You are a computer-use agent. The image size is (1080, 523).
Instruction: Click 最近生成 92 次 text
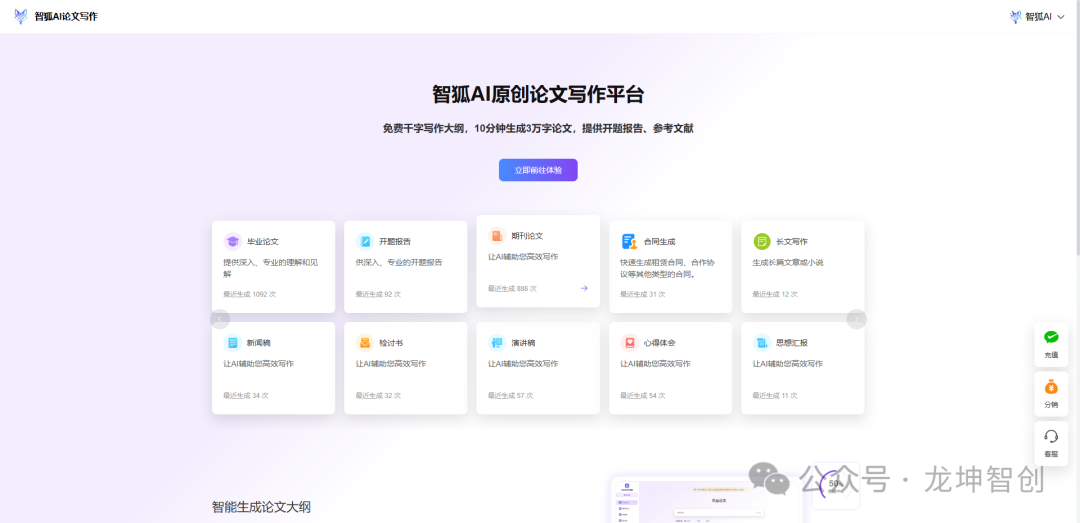coord(378,294)
